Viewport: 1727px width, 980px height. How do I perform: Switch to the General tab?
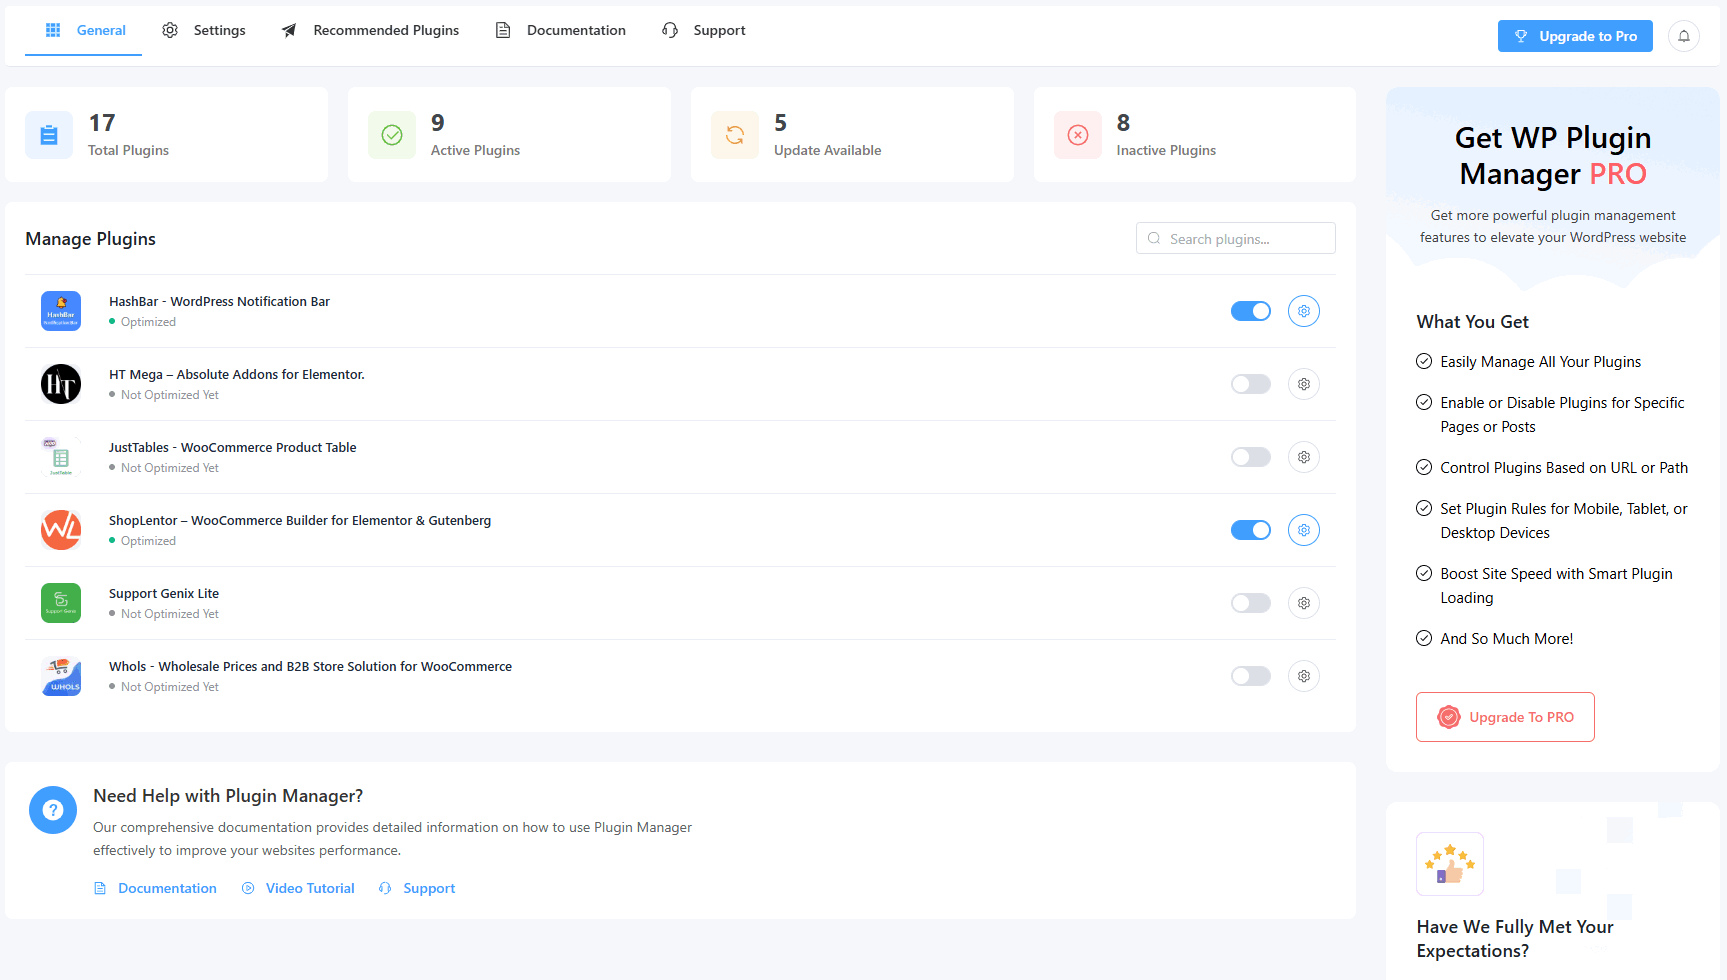[84, 30]
